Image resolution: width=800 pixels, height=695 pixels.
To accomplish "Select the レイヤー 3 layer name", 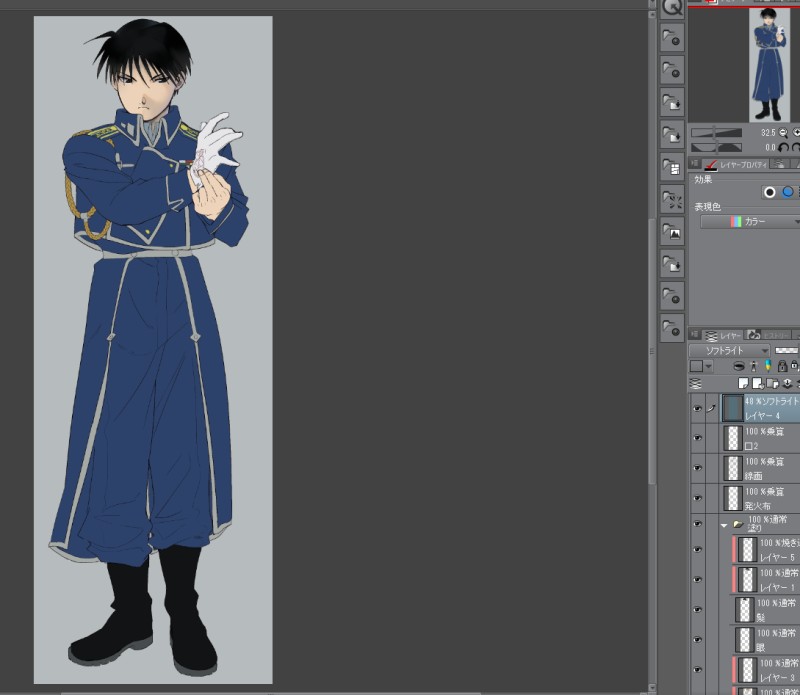I will pyautogui.click(x=777, y=678).
